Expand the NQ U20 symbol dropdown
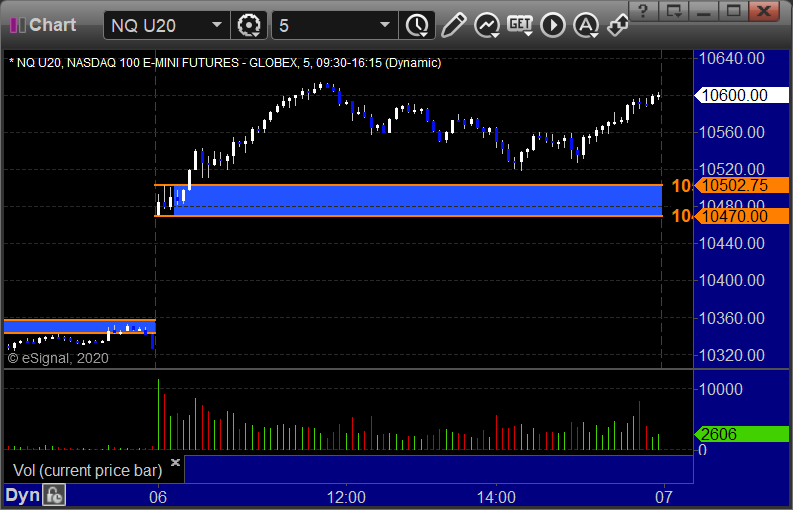Image resolution: width=793 pixels, height=510 pixels. [x=217, y=25]
